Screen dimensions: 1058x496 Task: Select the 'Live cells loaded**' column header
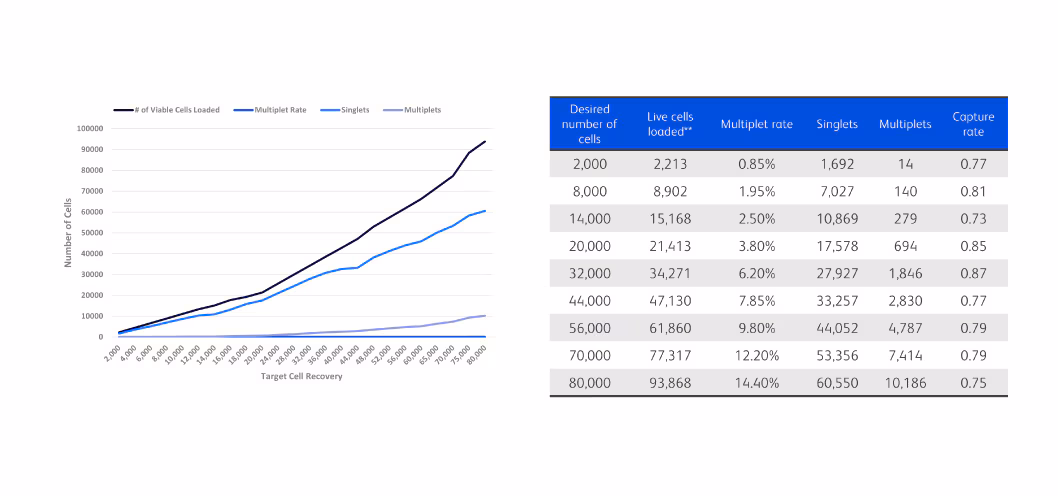click(669, 124)
